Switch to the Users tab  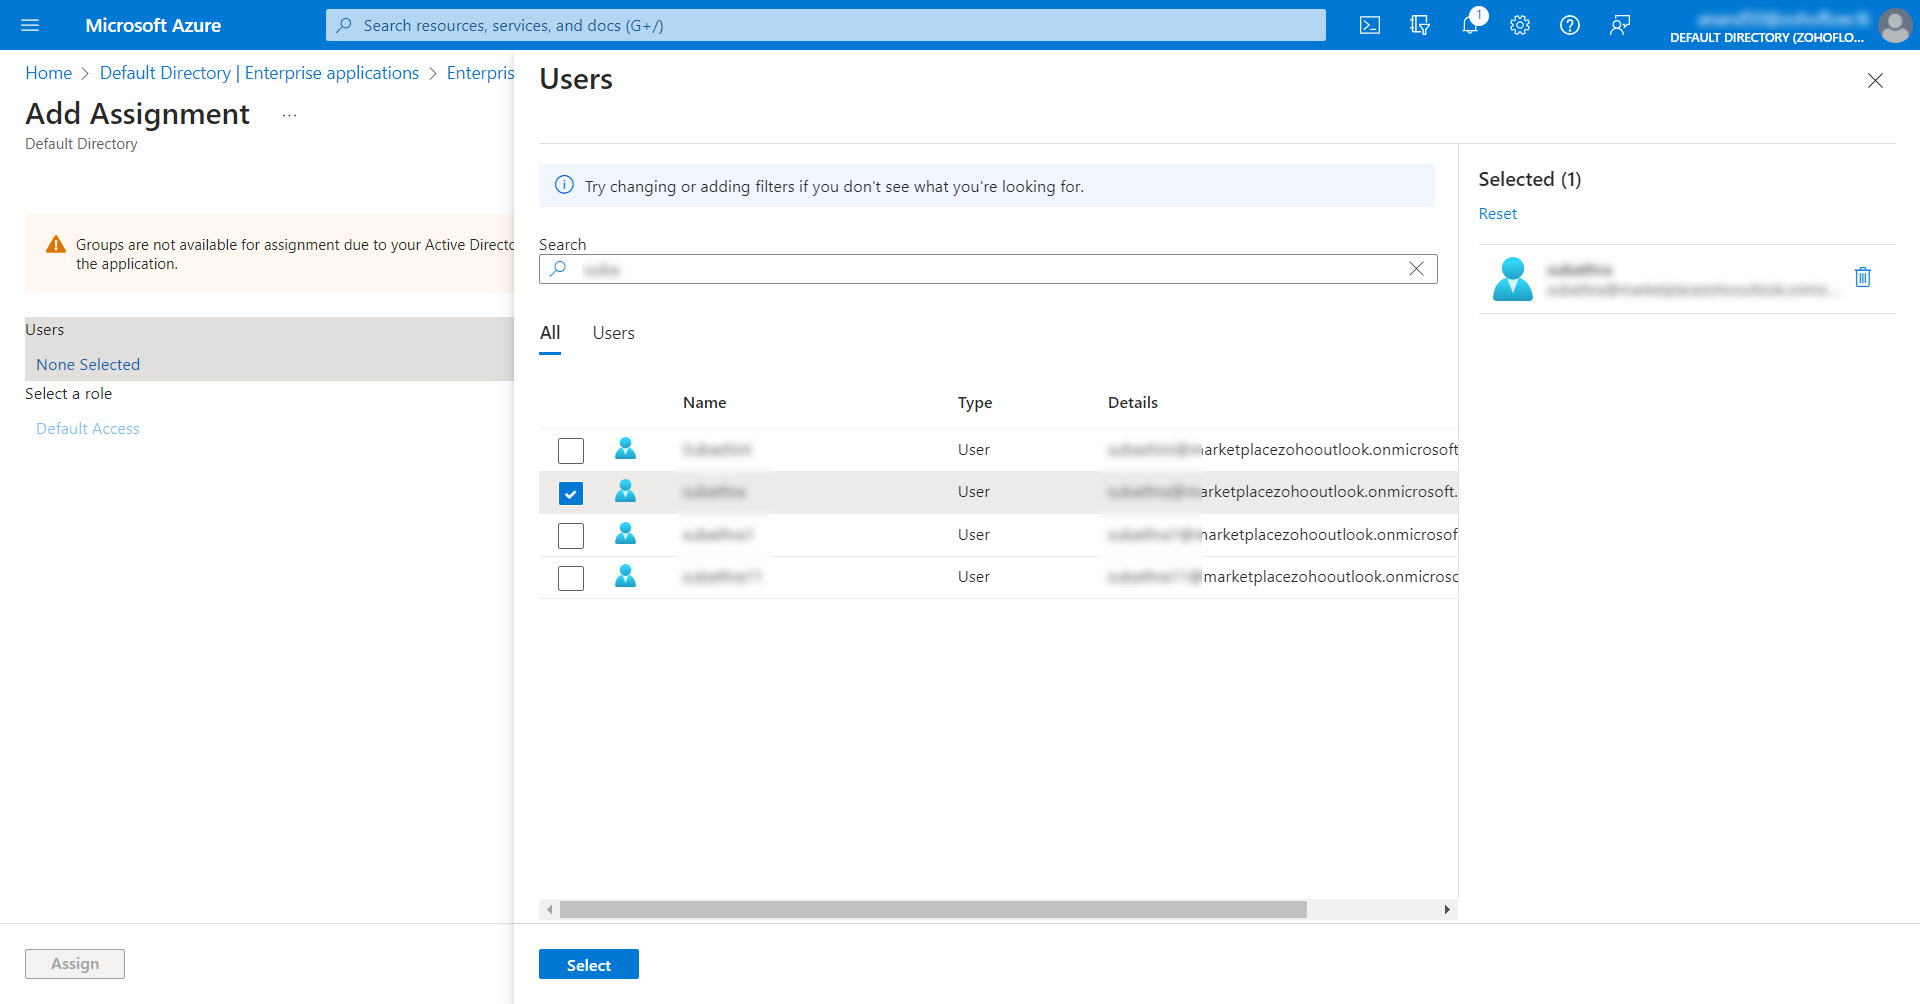pos(613,333)
